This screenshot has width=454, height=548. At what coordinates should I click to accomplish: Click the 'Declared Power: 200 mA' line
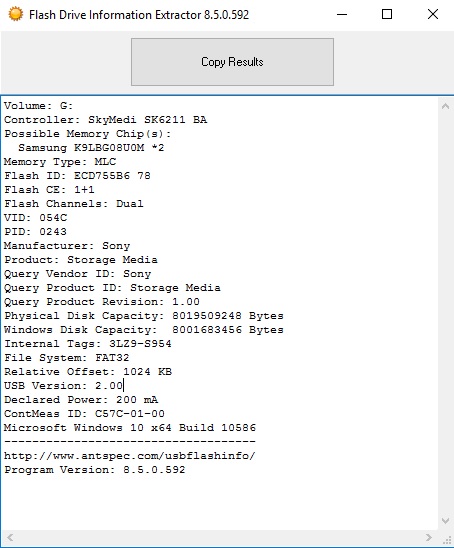pos(81,399)
